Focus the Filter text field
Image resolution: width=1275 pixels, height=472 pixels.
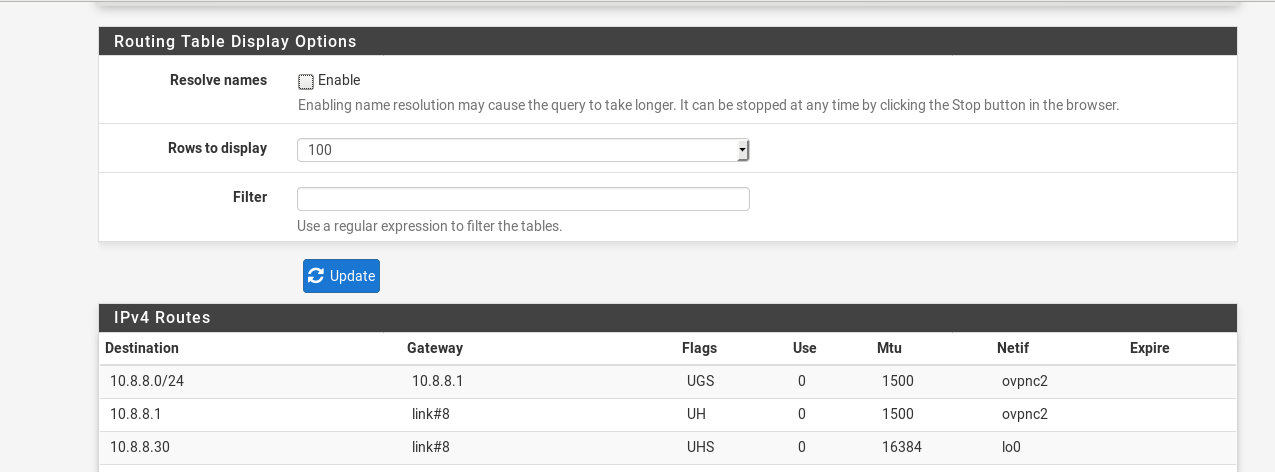523,198
